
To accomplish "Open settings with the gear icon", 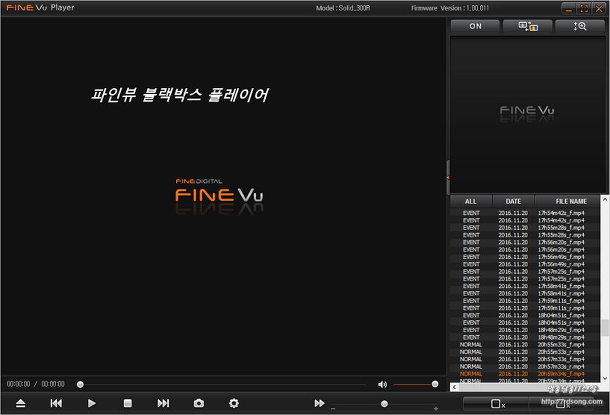I will click(234, 403).
